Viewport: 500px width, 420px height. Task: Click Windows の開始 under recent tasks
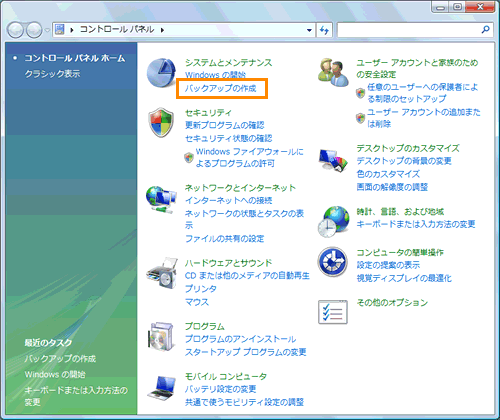click(x=55, y=374)
